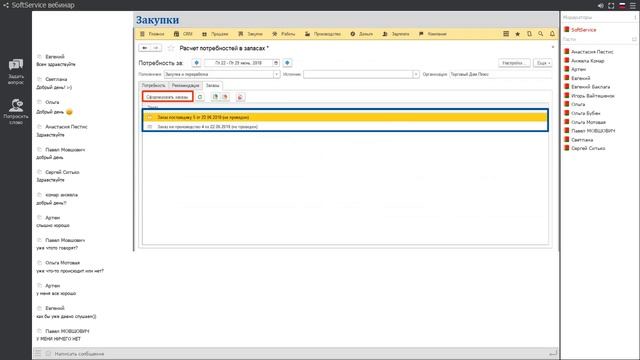Click chat message уже что-то происходит или нет?

coord(70,271)
